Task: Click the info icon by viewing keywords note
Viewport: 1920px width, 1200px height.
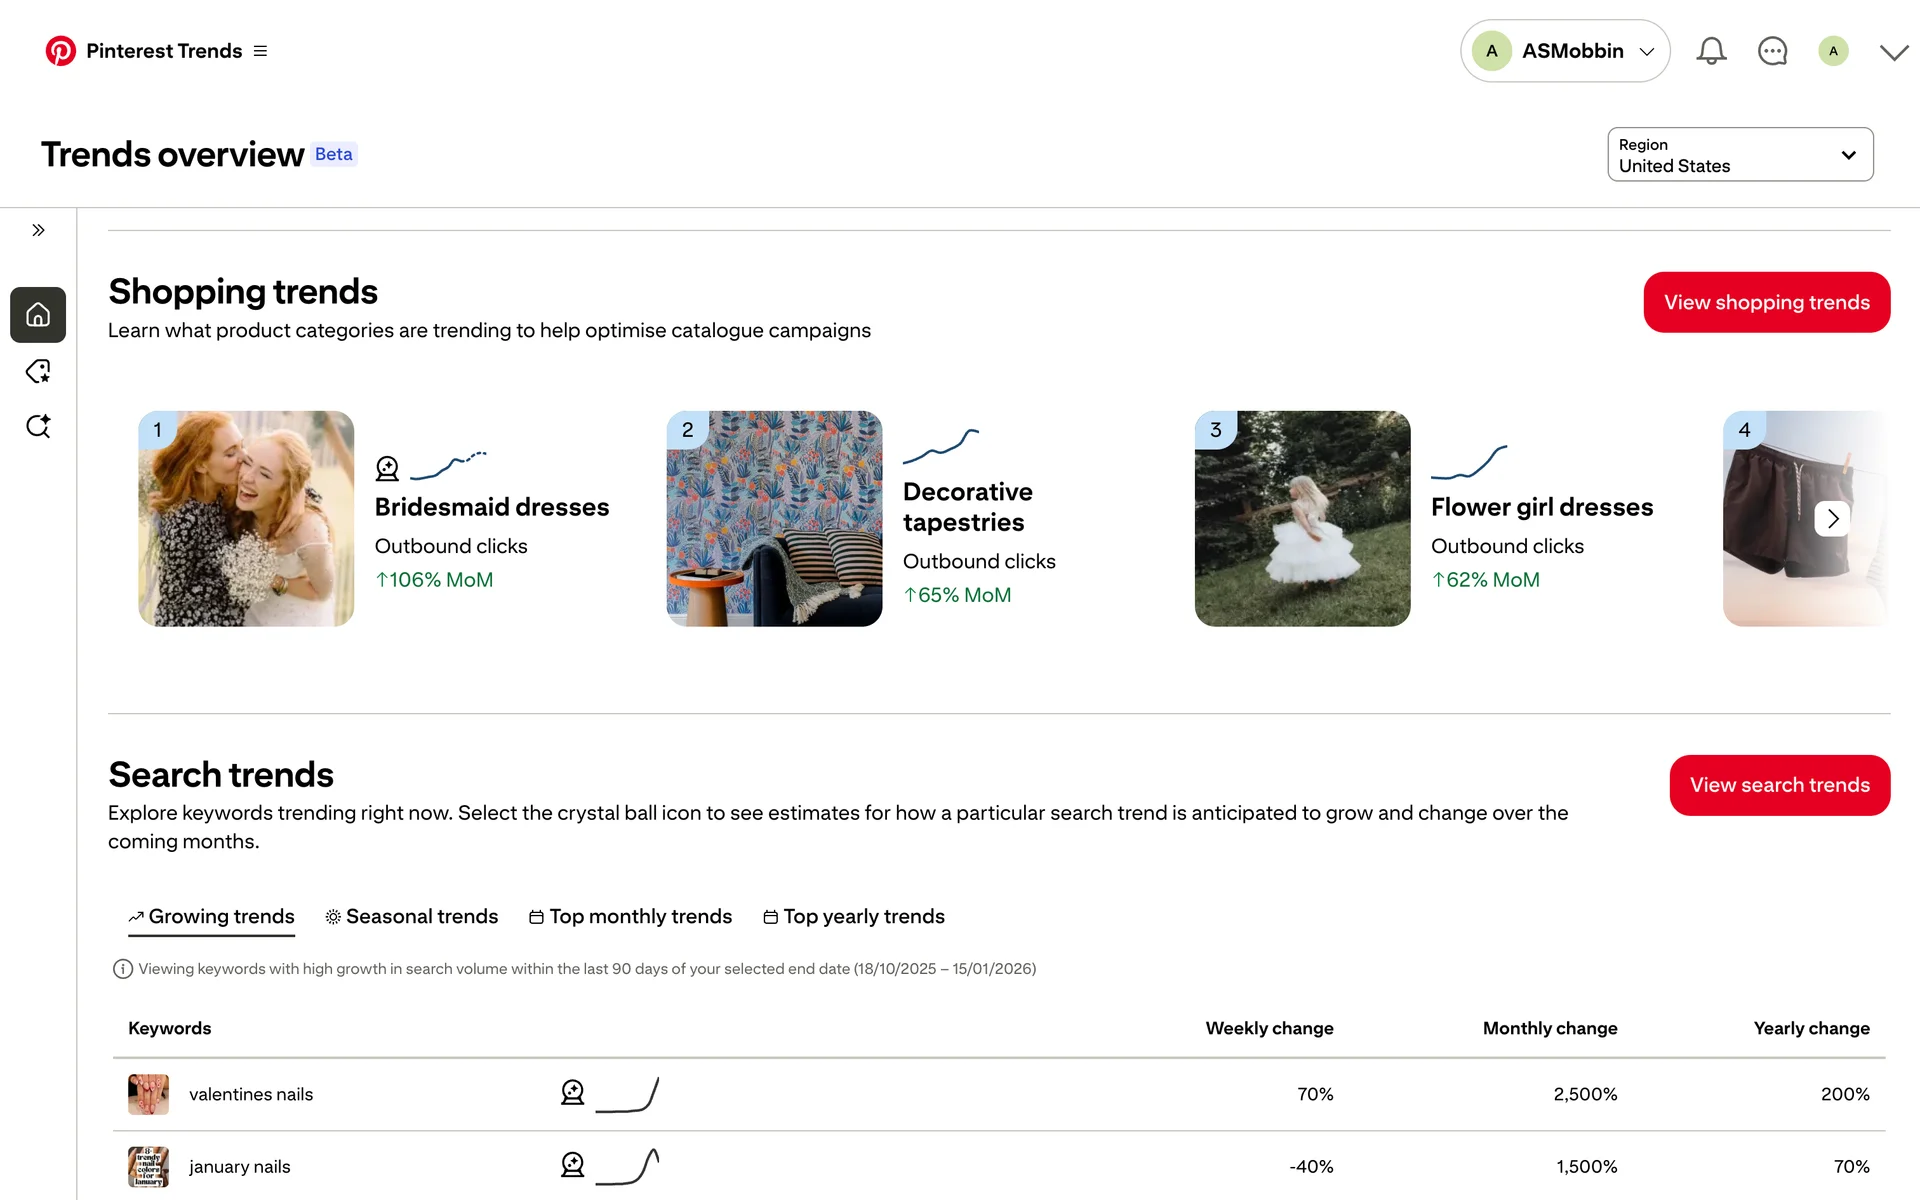Action: point(123,969)
